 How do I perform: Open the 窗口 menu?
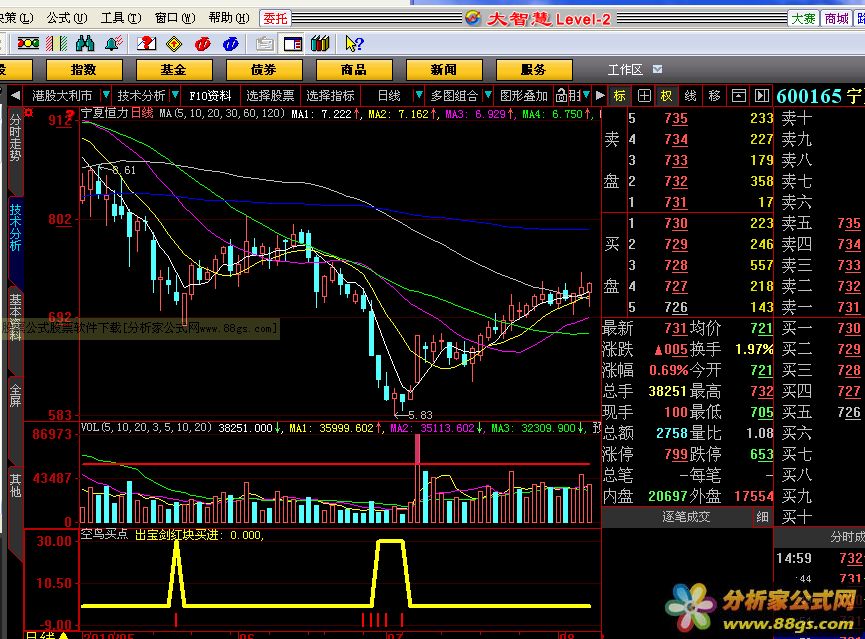(175, 18)
